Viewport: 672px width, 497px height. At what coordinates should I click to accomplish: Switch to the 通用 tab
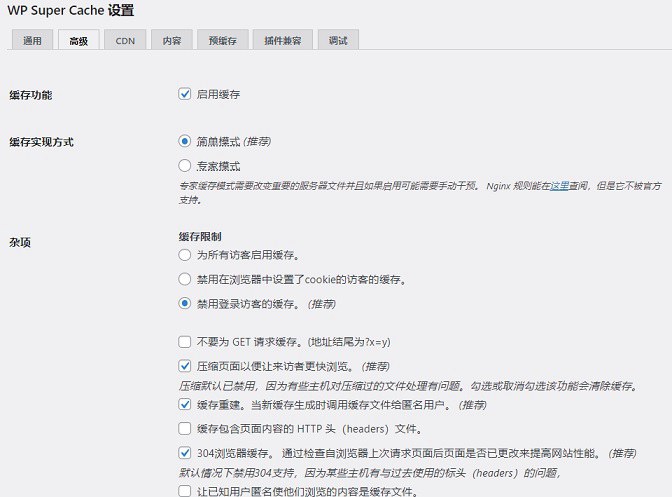point(32,40)
